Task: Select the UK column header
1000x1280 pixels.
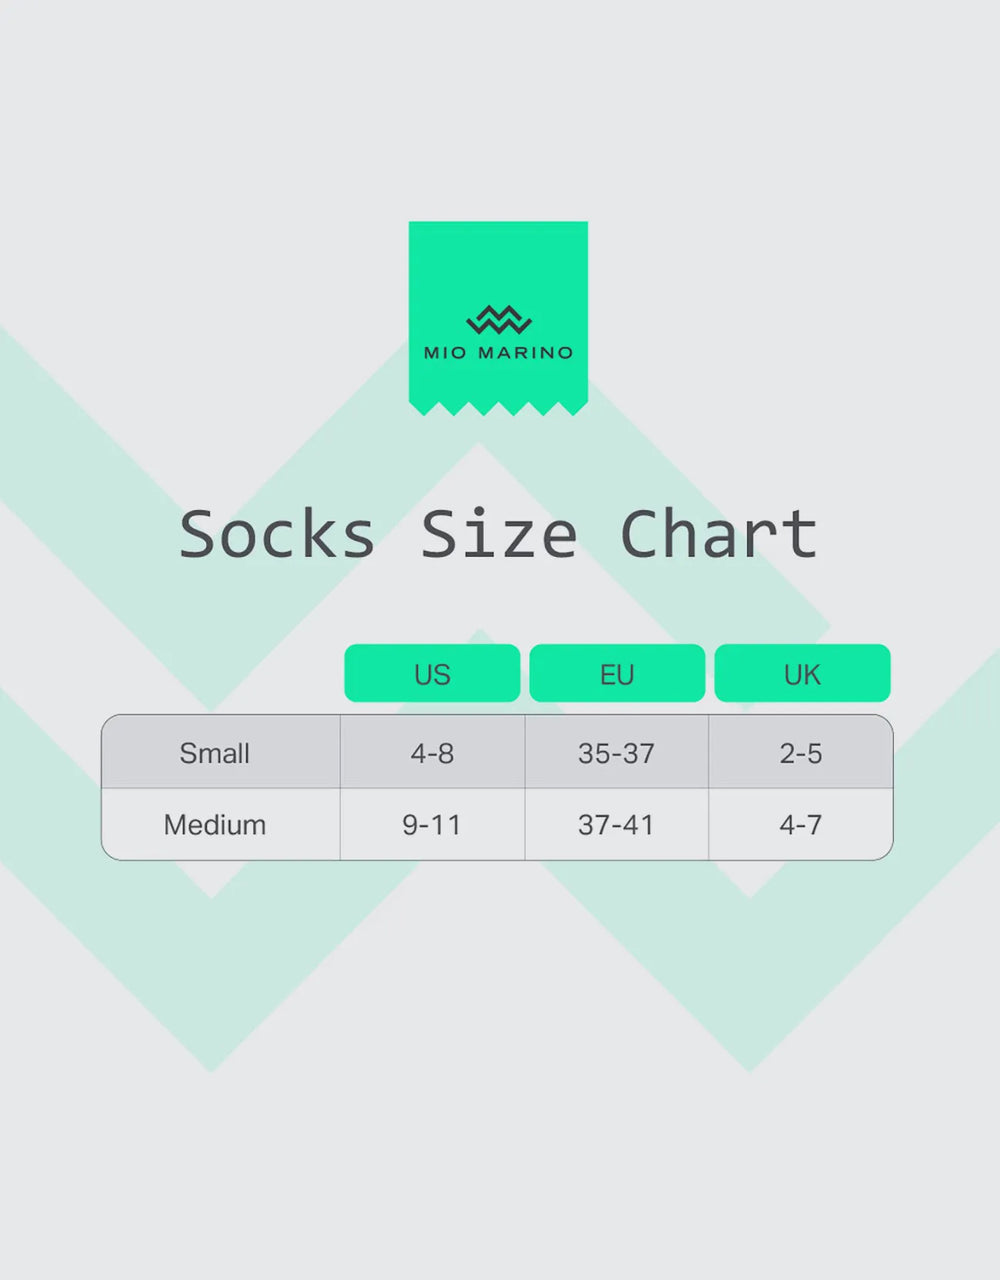Action: [x=802, y=673]
